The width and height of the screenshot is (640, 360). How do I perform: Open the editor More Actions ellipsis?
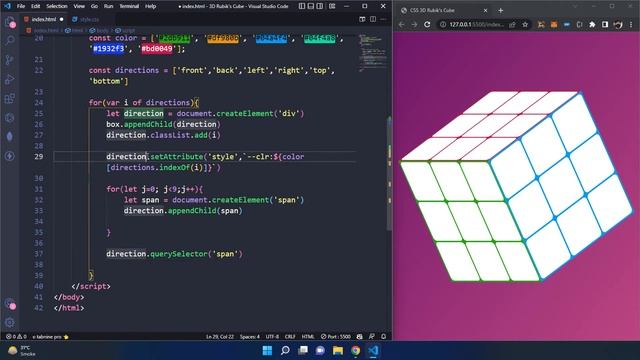[x=383, y=19]
